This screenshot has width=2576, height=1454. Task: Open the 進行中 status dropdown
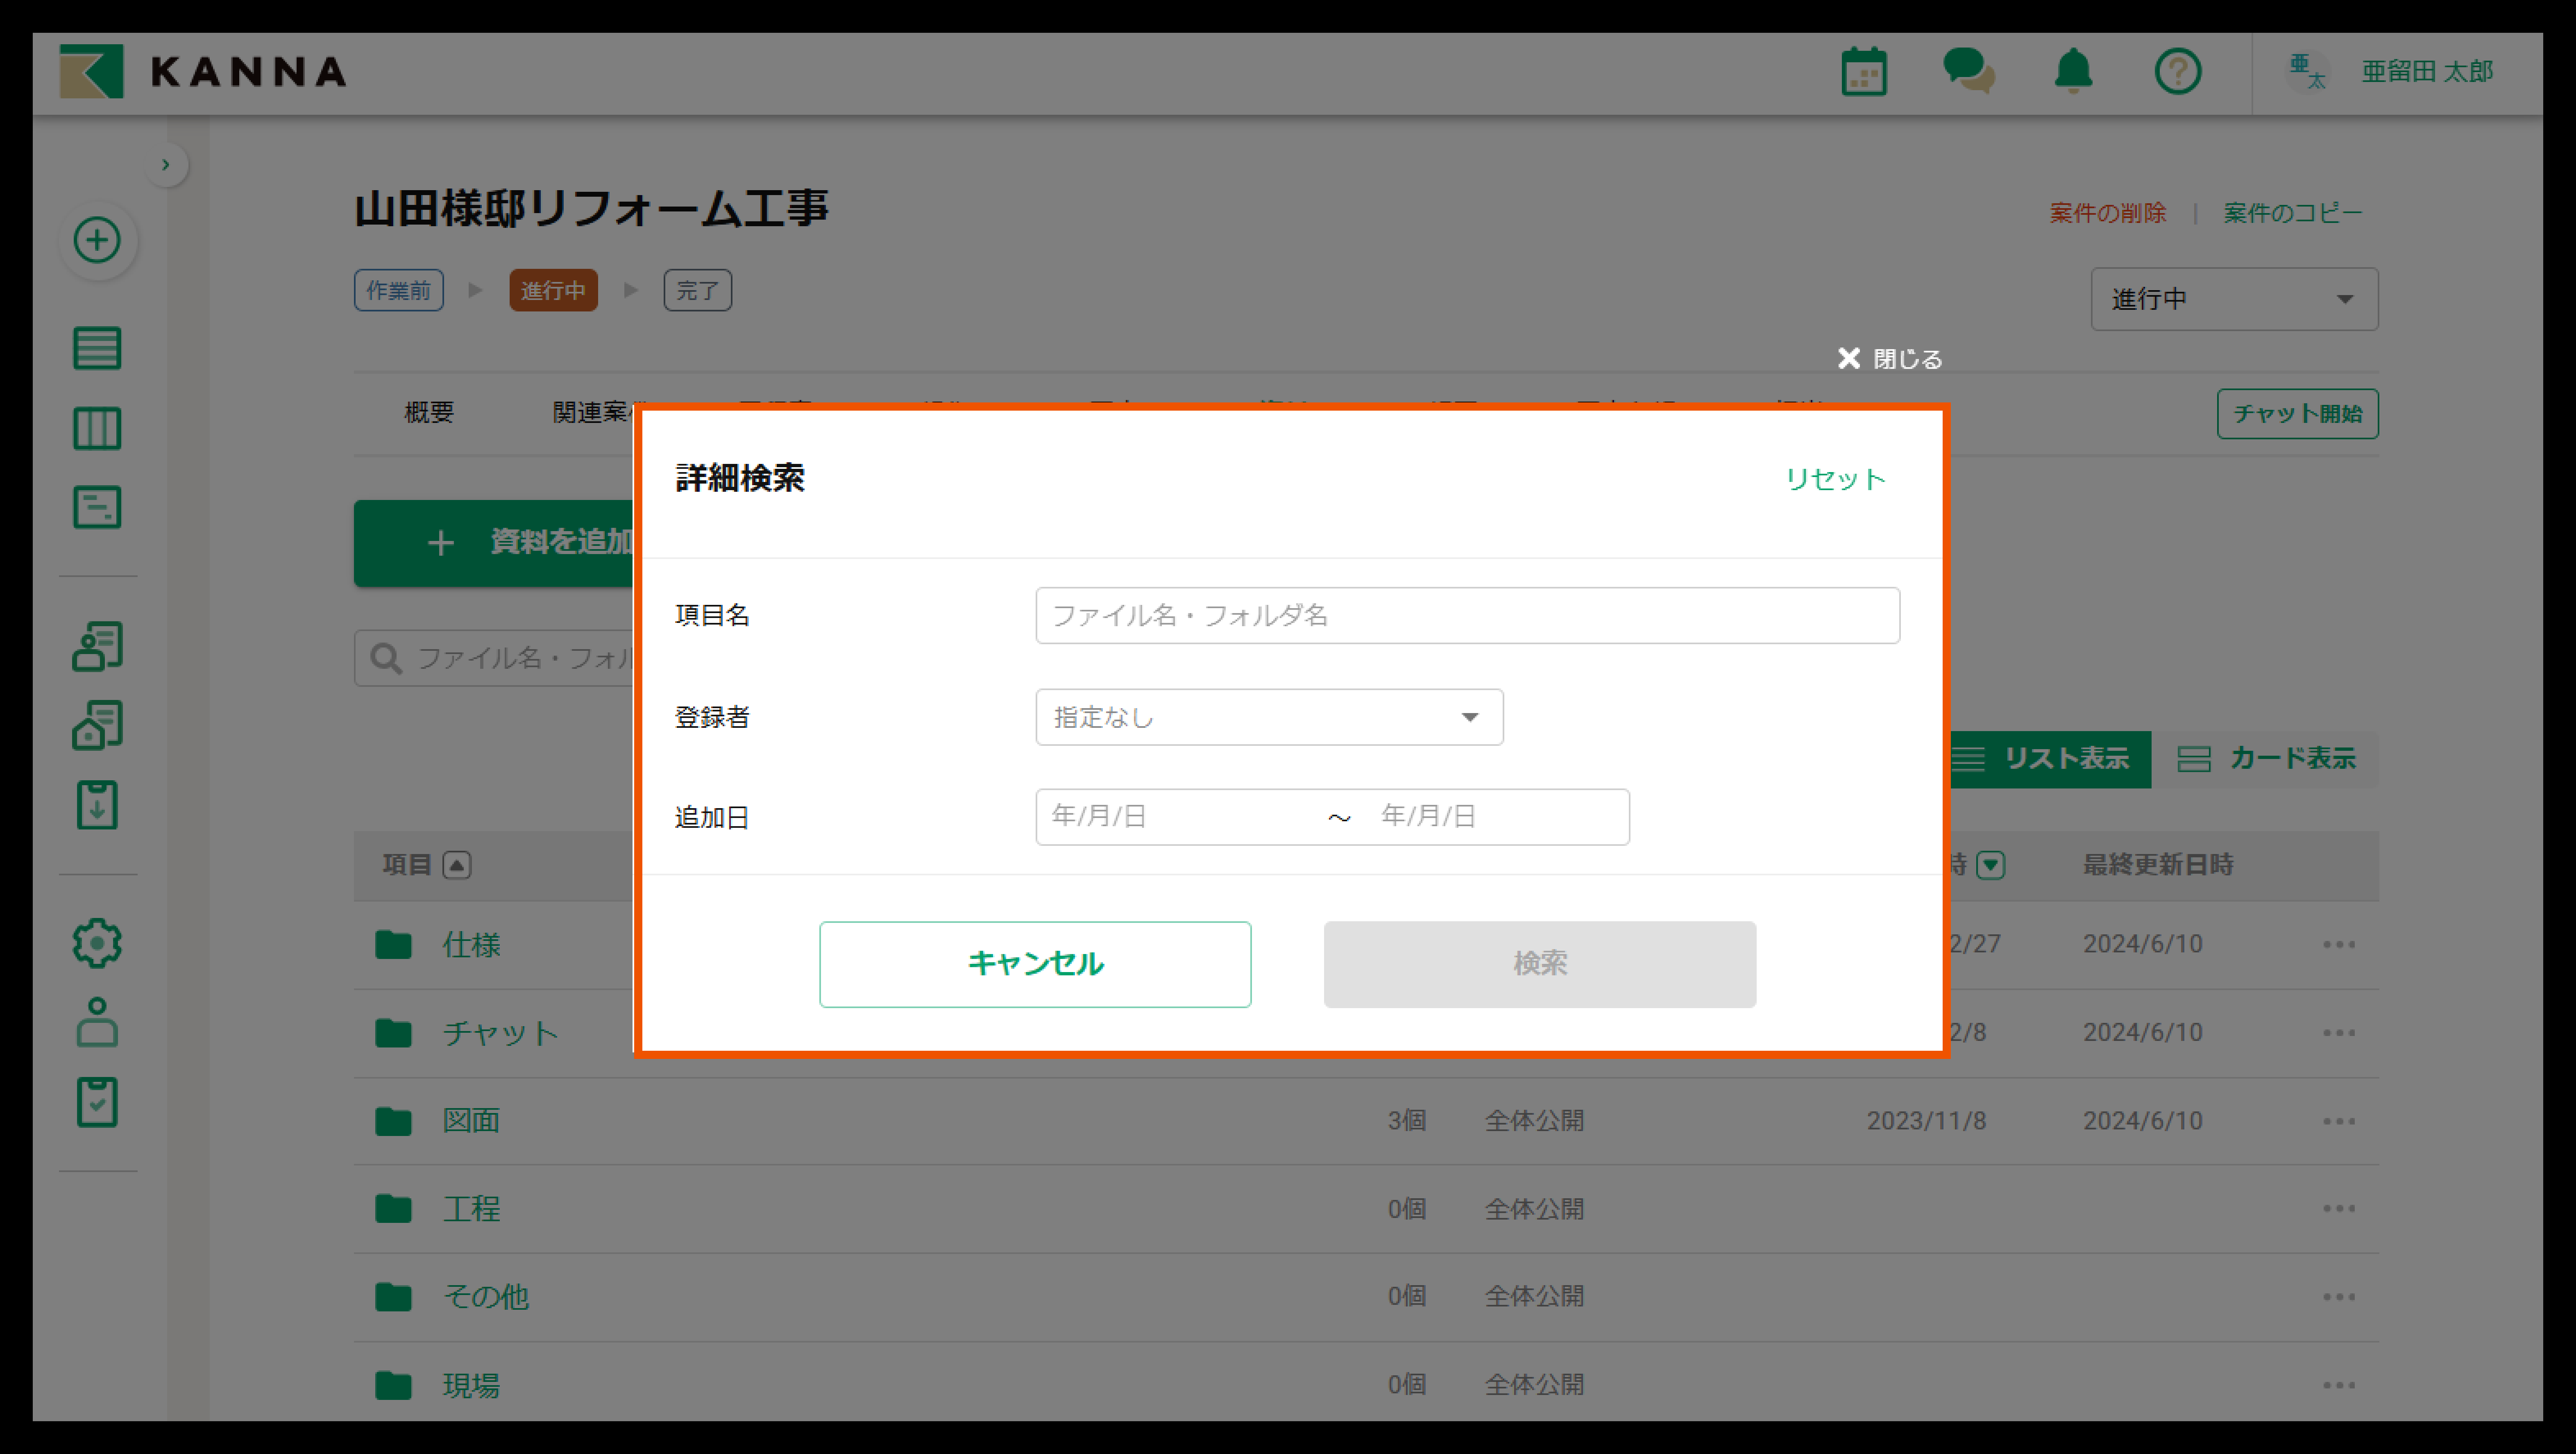coord(2233,299)
